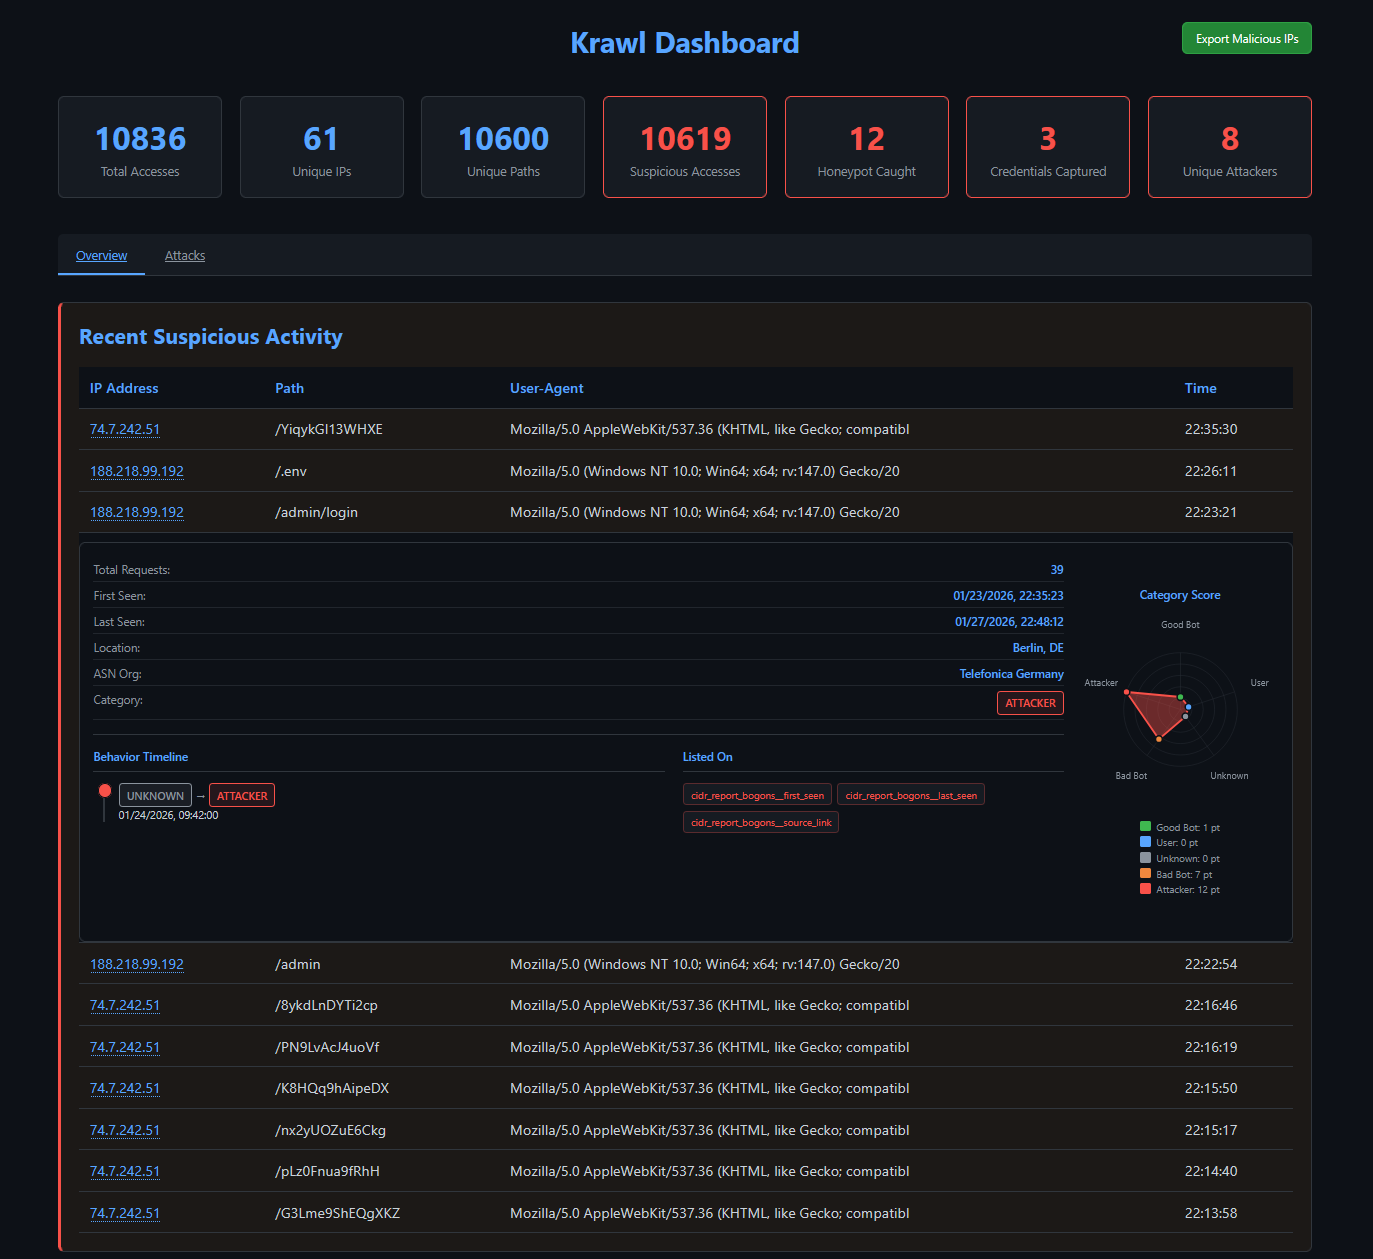Click the red timeline marker pin
1373x1259 pixels.
104,788
